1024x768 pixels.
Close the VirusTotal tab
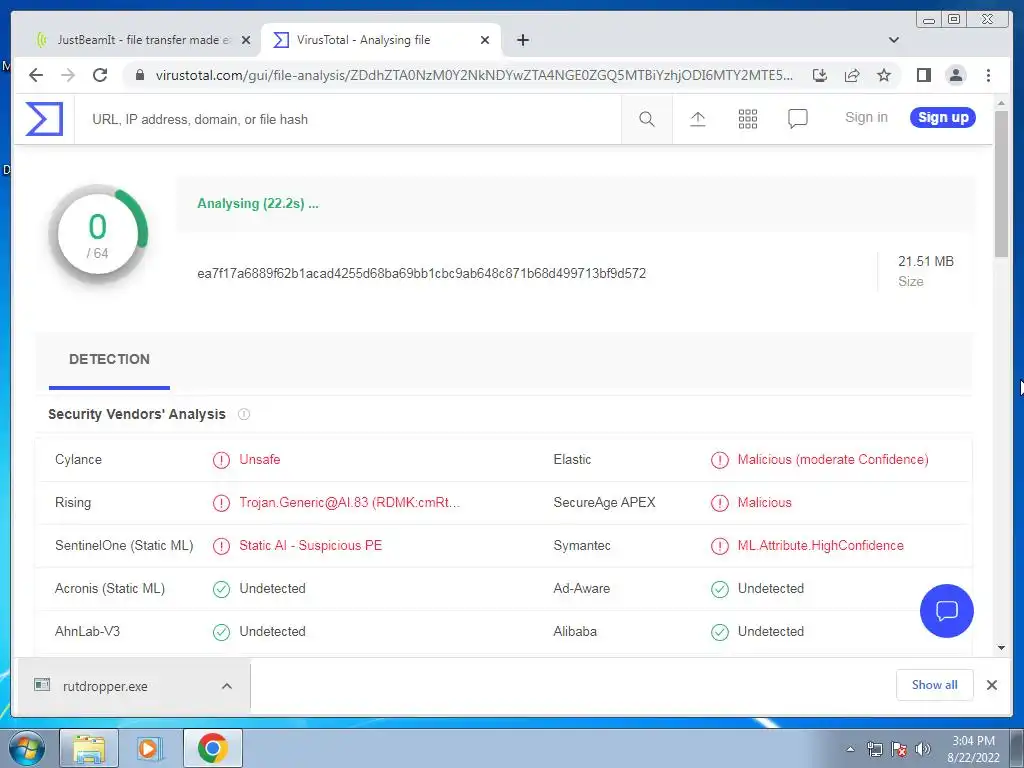pyautogui.click(x=485, y=40)
